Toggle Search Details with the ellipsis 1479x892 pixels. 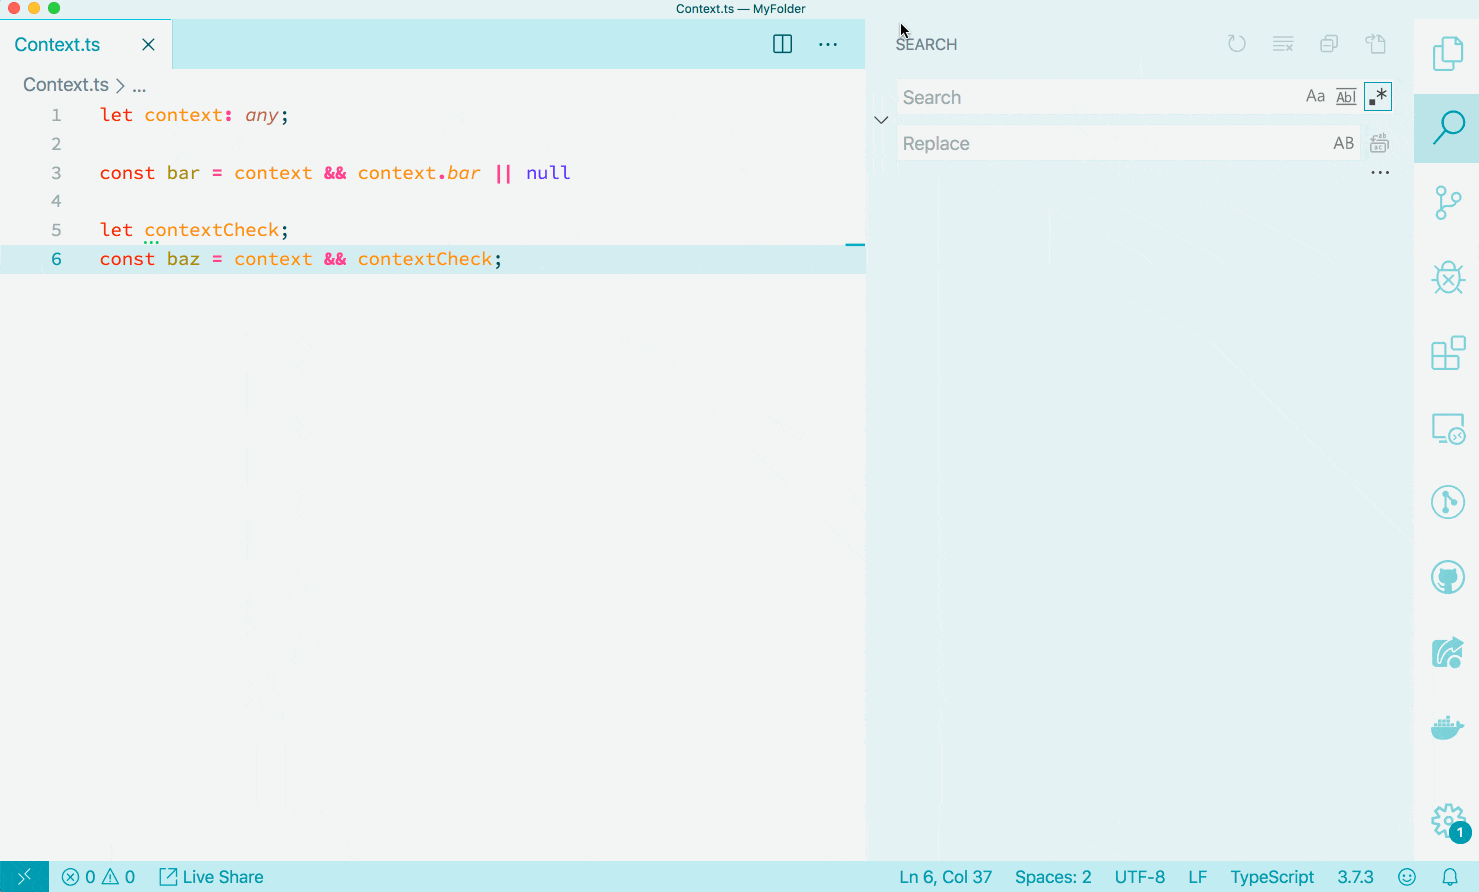(1380, 172)
